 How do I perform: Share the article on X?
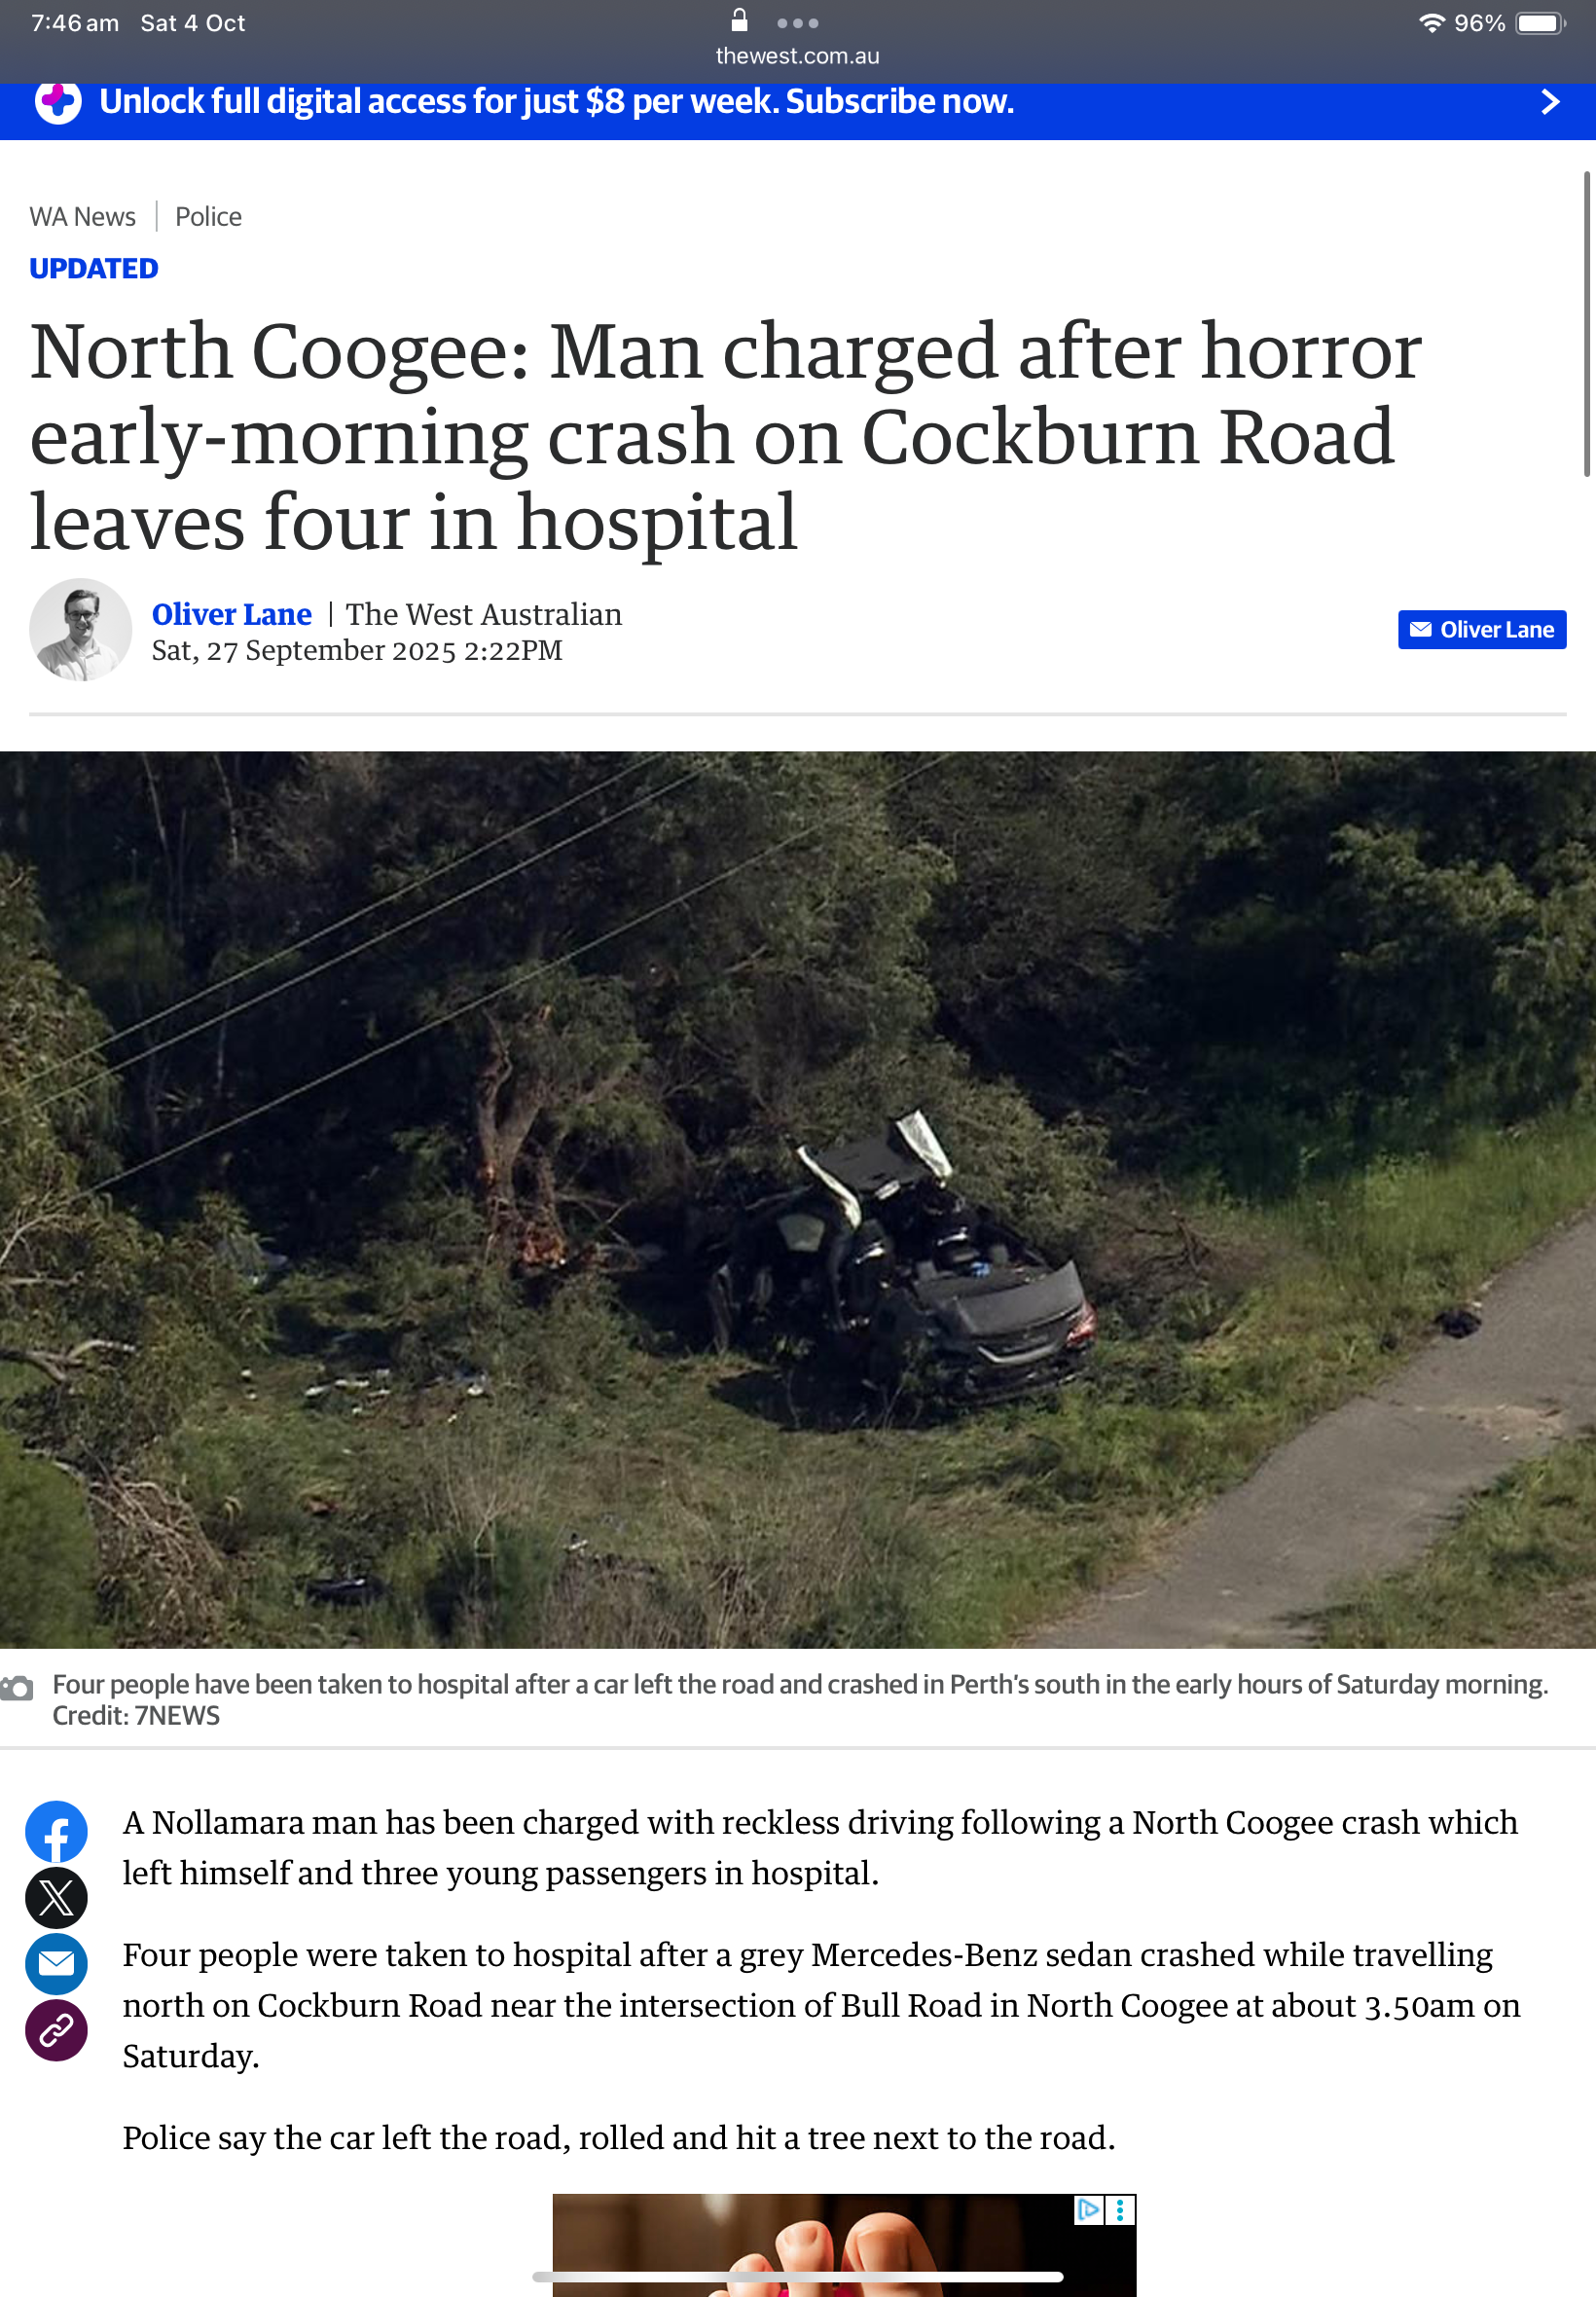[x=56, y=1898]
